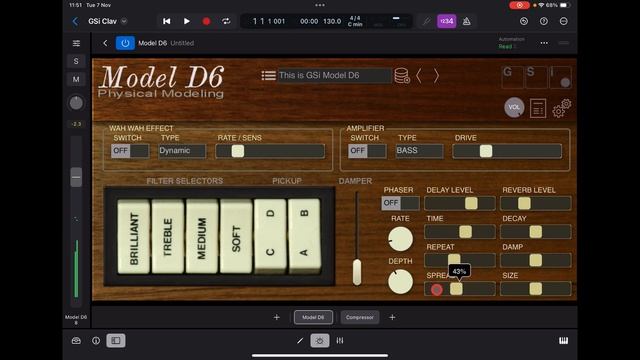This screenshot has width=640, height=360.
Task: Toggle the BRILLIANT filter rocker
Action: click(x=133, y=237)
